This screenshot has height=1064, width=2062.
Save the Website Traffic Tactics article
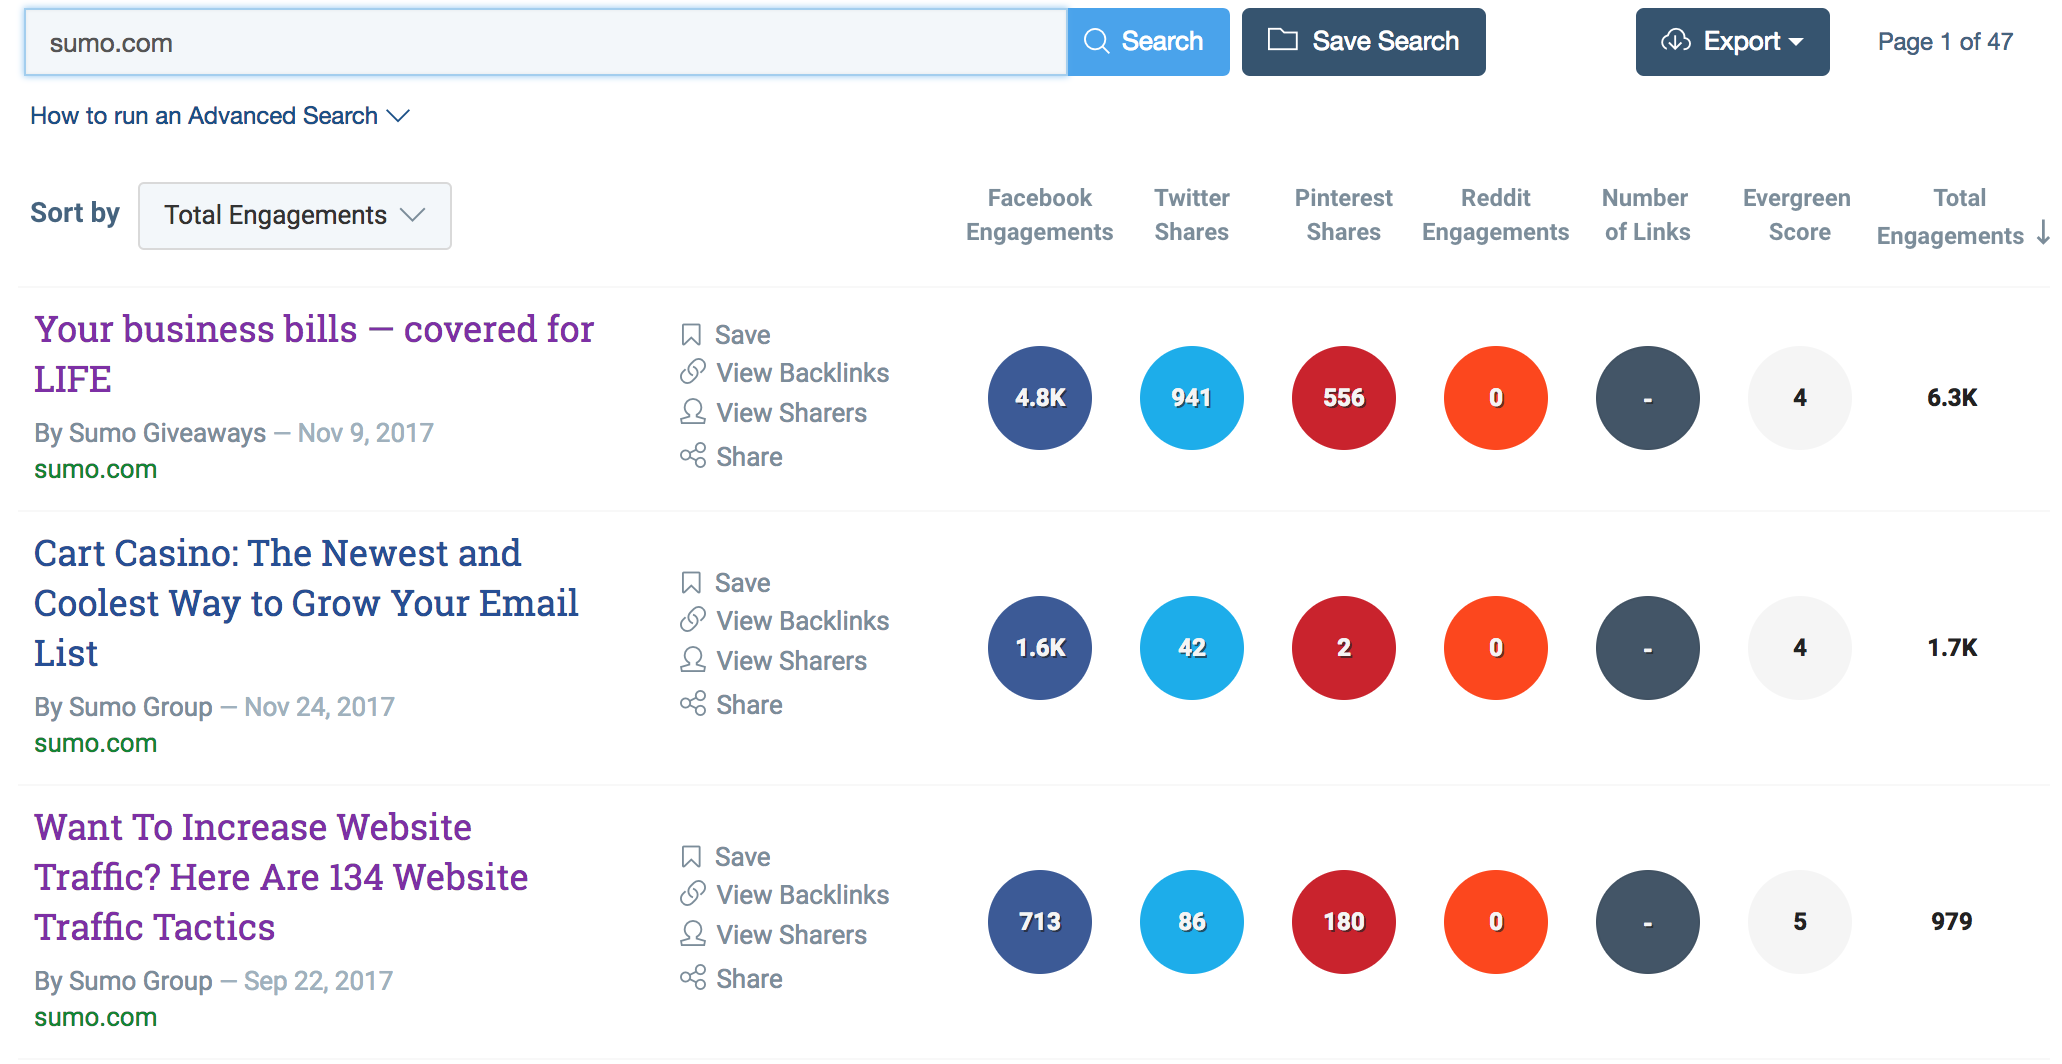click(x=726, y=857)
